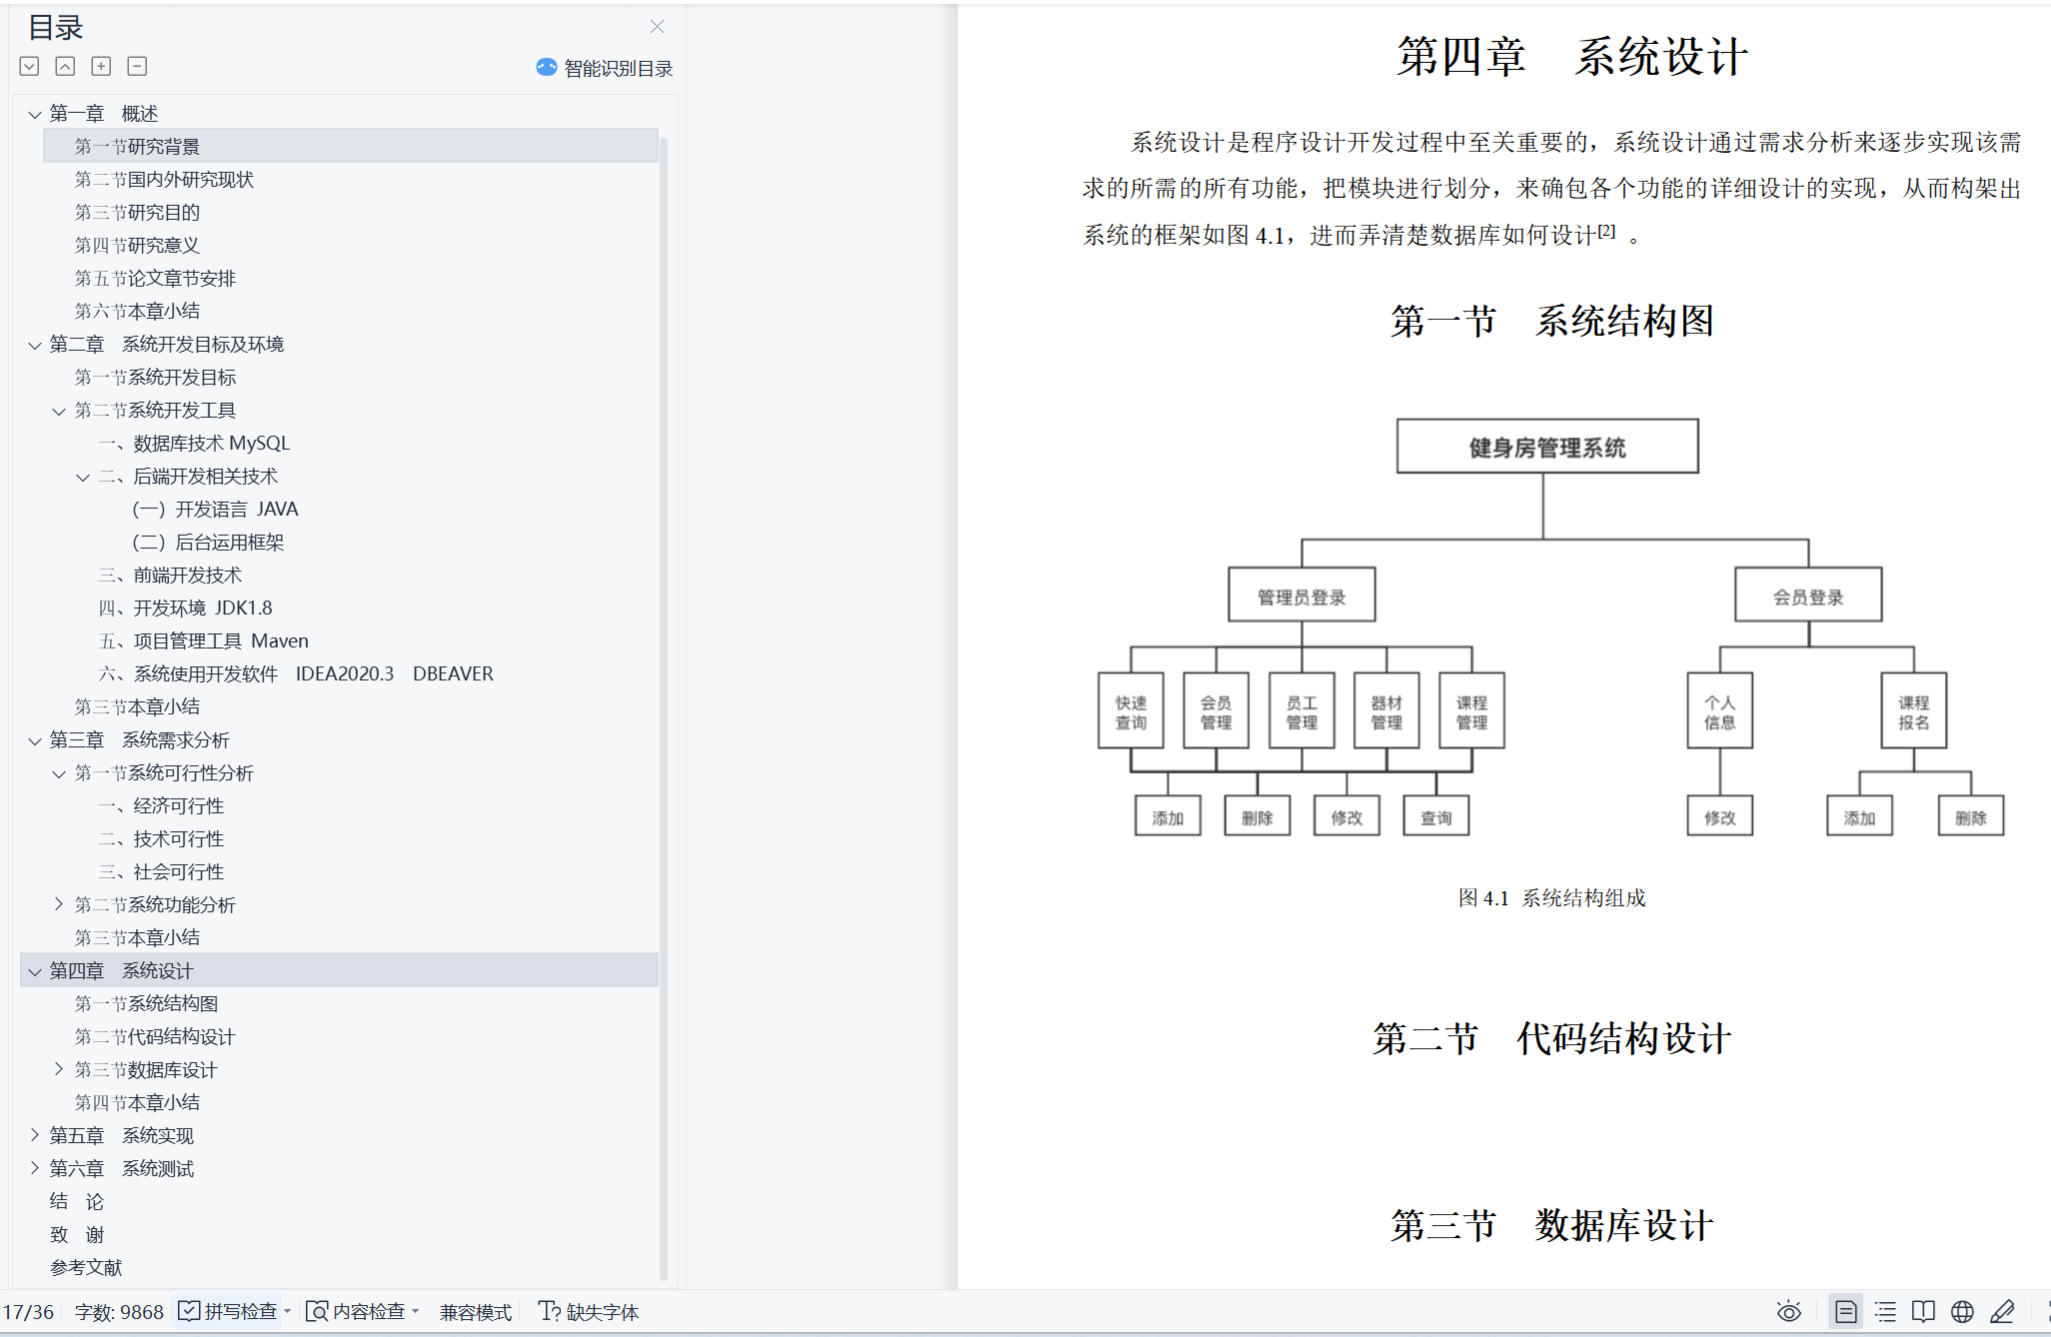The width and height of the screenshot is (2051, 1337).
Task: Open 内容检查 dropdown arrow
Action: coord(415,1311)
